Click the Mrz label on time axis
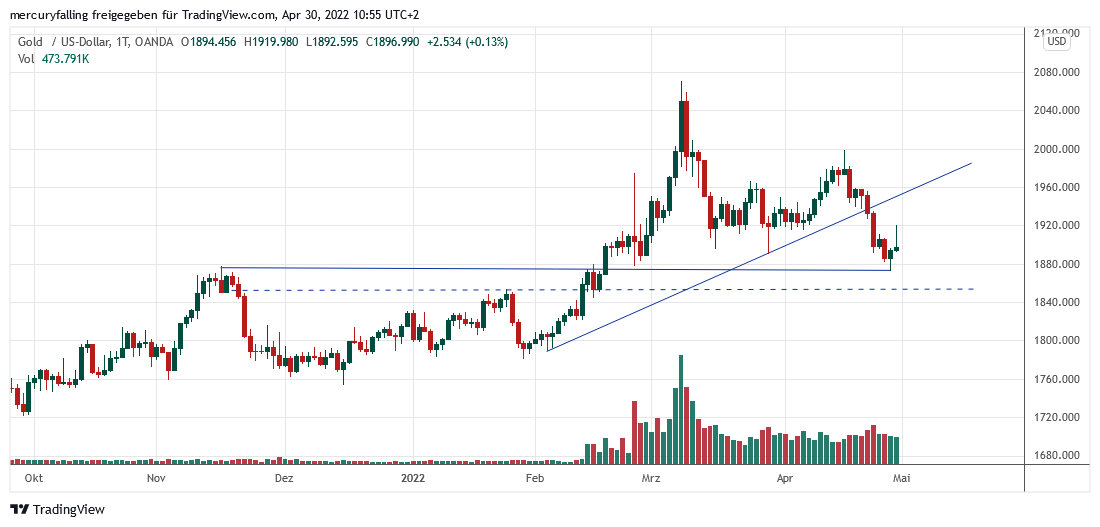This screenshot has height=527, width=1100. point(651,479)
